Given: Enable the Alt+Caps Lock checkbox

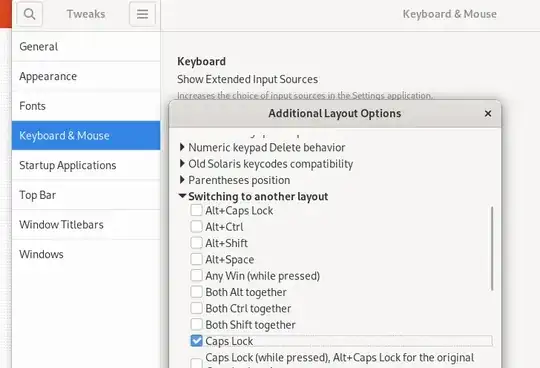Looking at the screenshot, I should pyautogui.click(x=196, y=210).
